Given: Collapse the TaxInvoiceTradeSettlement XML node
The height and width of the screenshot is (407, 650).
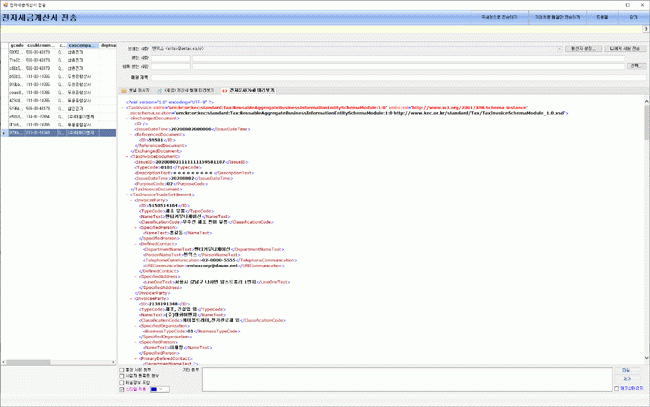Looking at the screenshot, I should click(127, 195).
